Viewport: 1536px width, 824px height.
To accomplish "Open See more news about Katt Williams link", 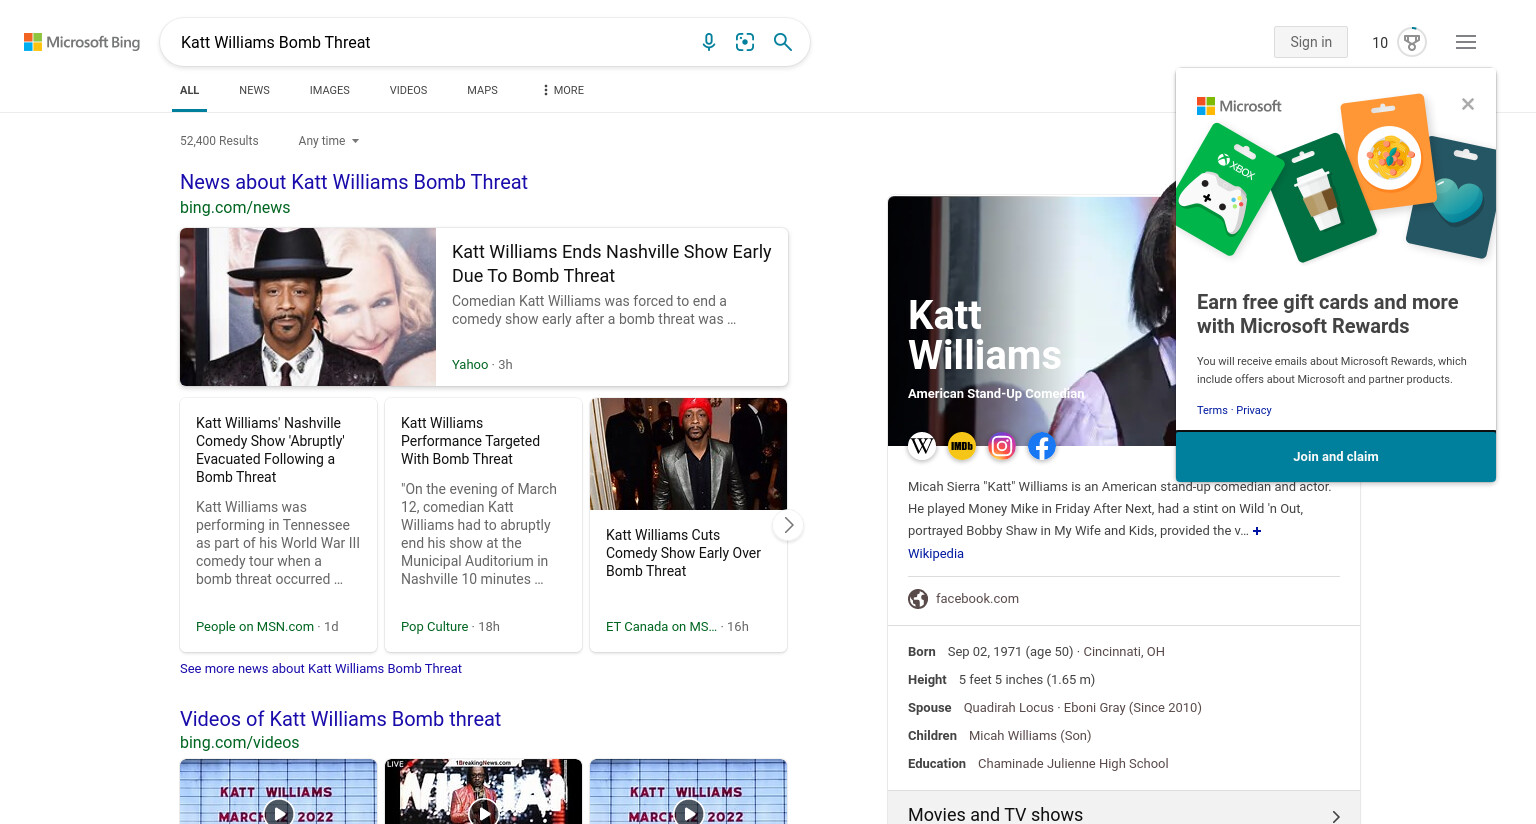I will 321,669.
